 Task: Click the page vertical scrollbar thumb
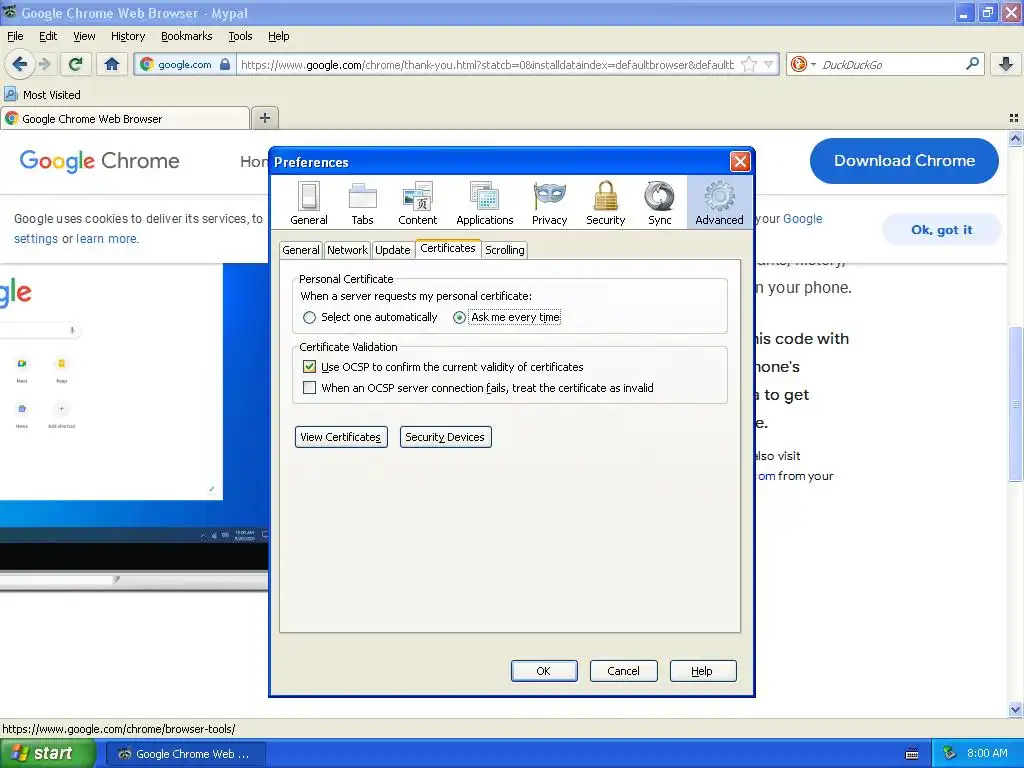(x=1015, y=404)
